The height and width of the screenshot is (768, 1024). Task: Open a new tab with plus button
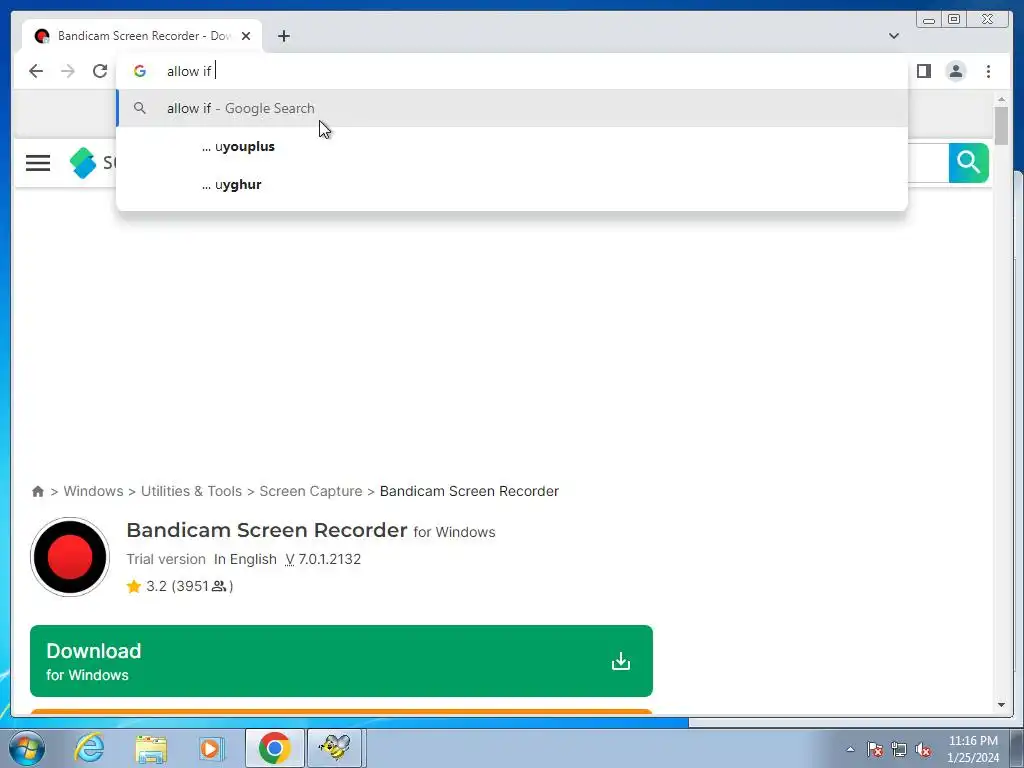(283, 37)
